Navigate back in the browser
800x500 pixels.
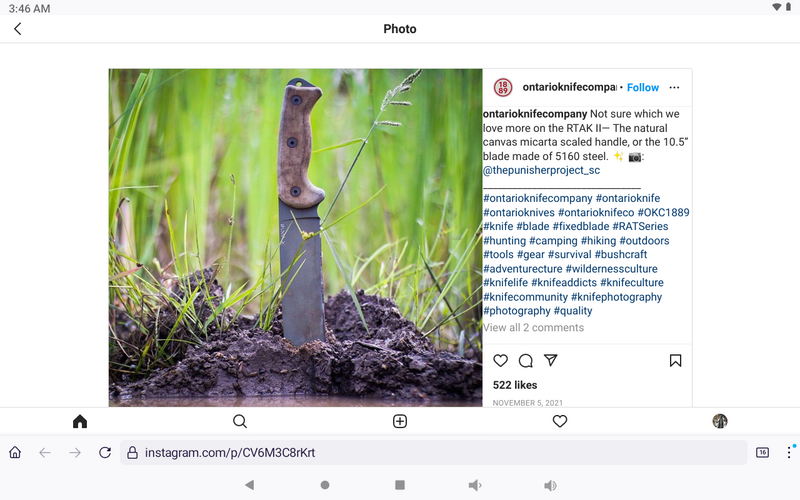click(x=45, y=453)
